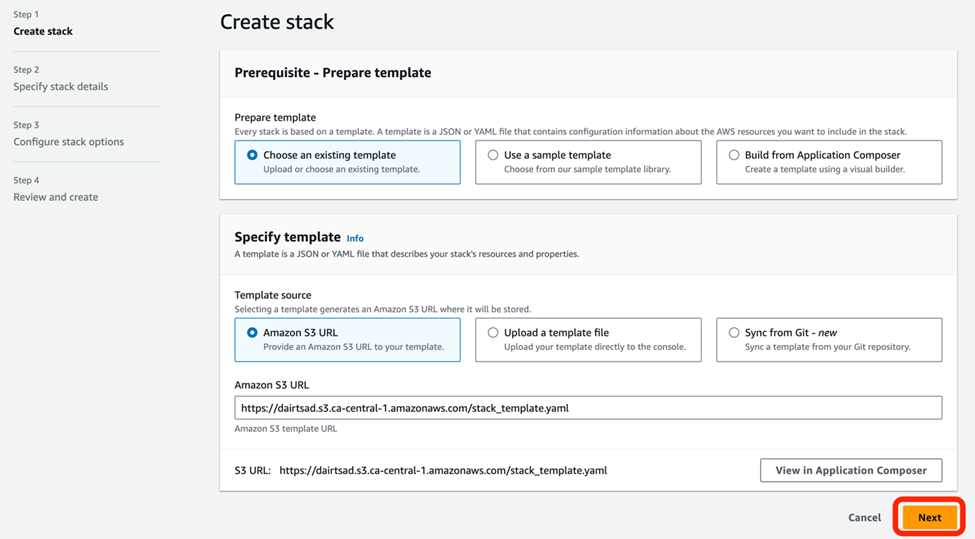The width and height of the screenshot is (975, 539).
Task: Click the 'Amazon S3 template URL' hint text
Action: click(286, 429)
